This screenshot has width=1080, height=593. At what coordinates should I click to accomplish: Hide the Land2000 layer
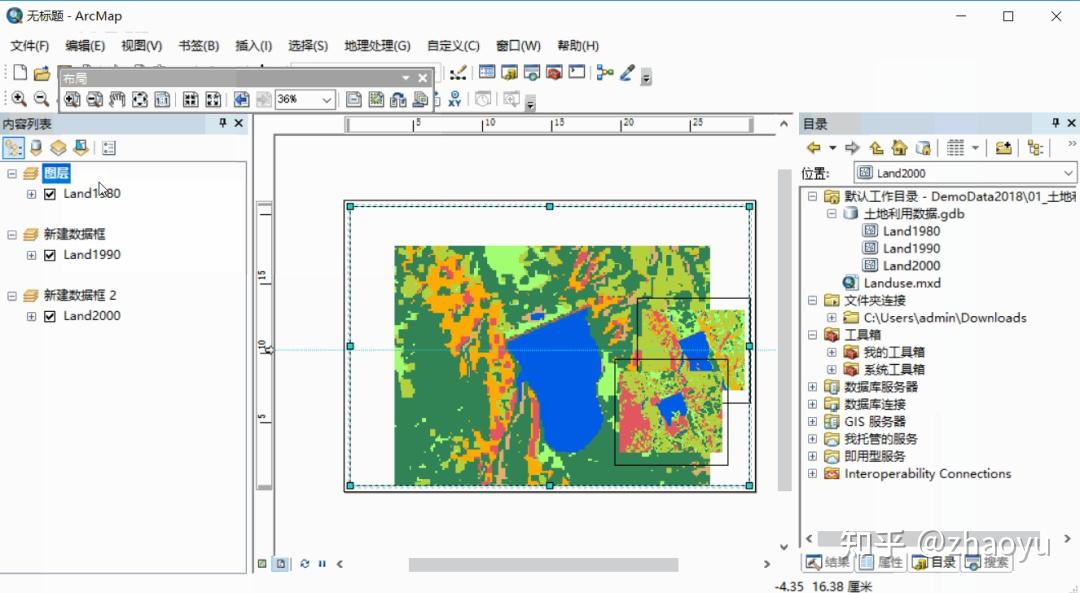pos(49,315)
